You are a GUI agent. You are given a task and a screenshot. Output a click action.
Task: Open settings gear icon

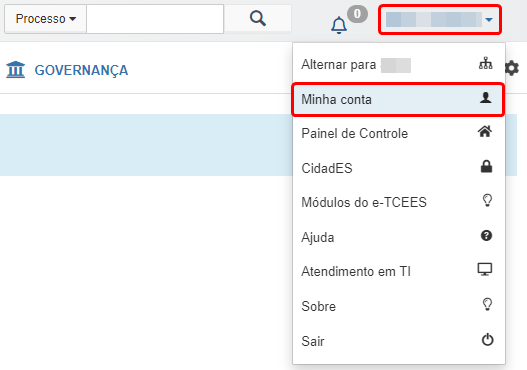click(x=512, y=69)
